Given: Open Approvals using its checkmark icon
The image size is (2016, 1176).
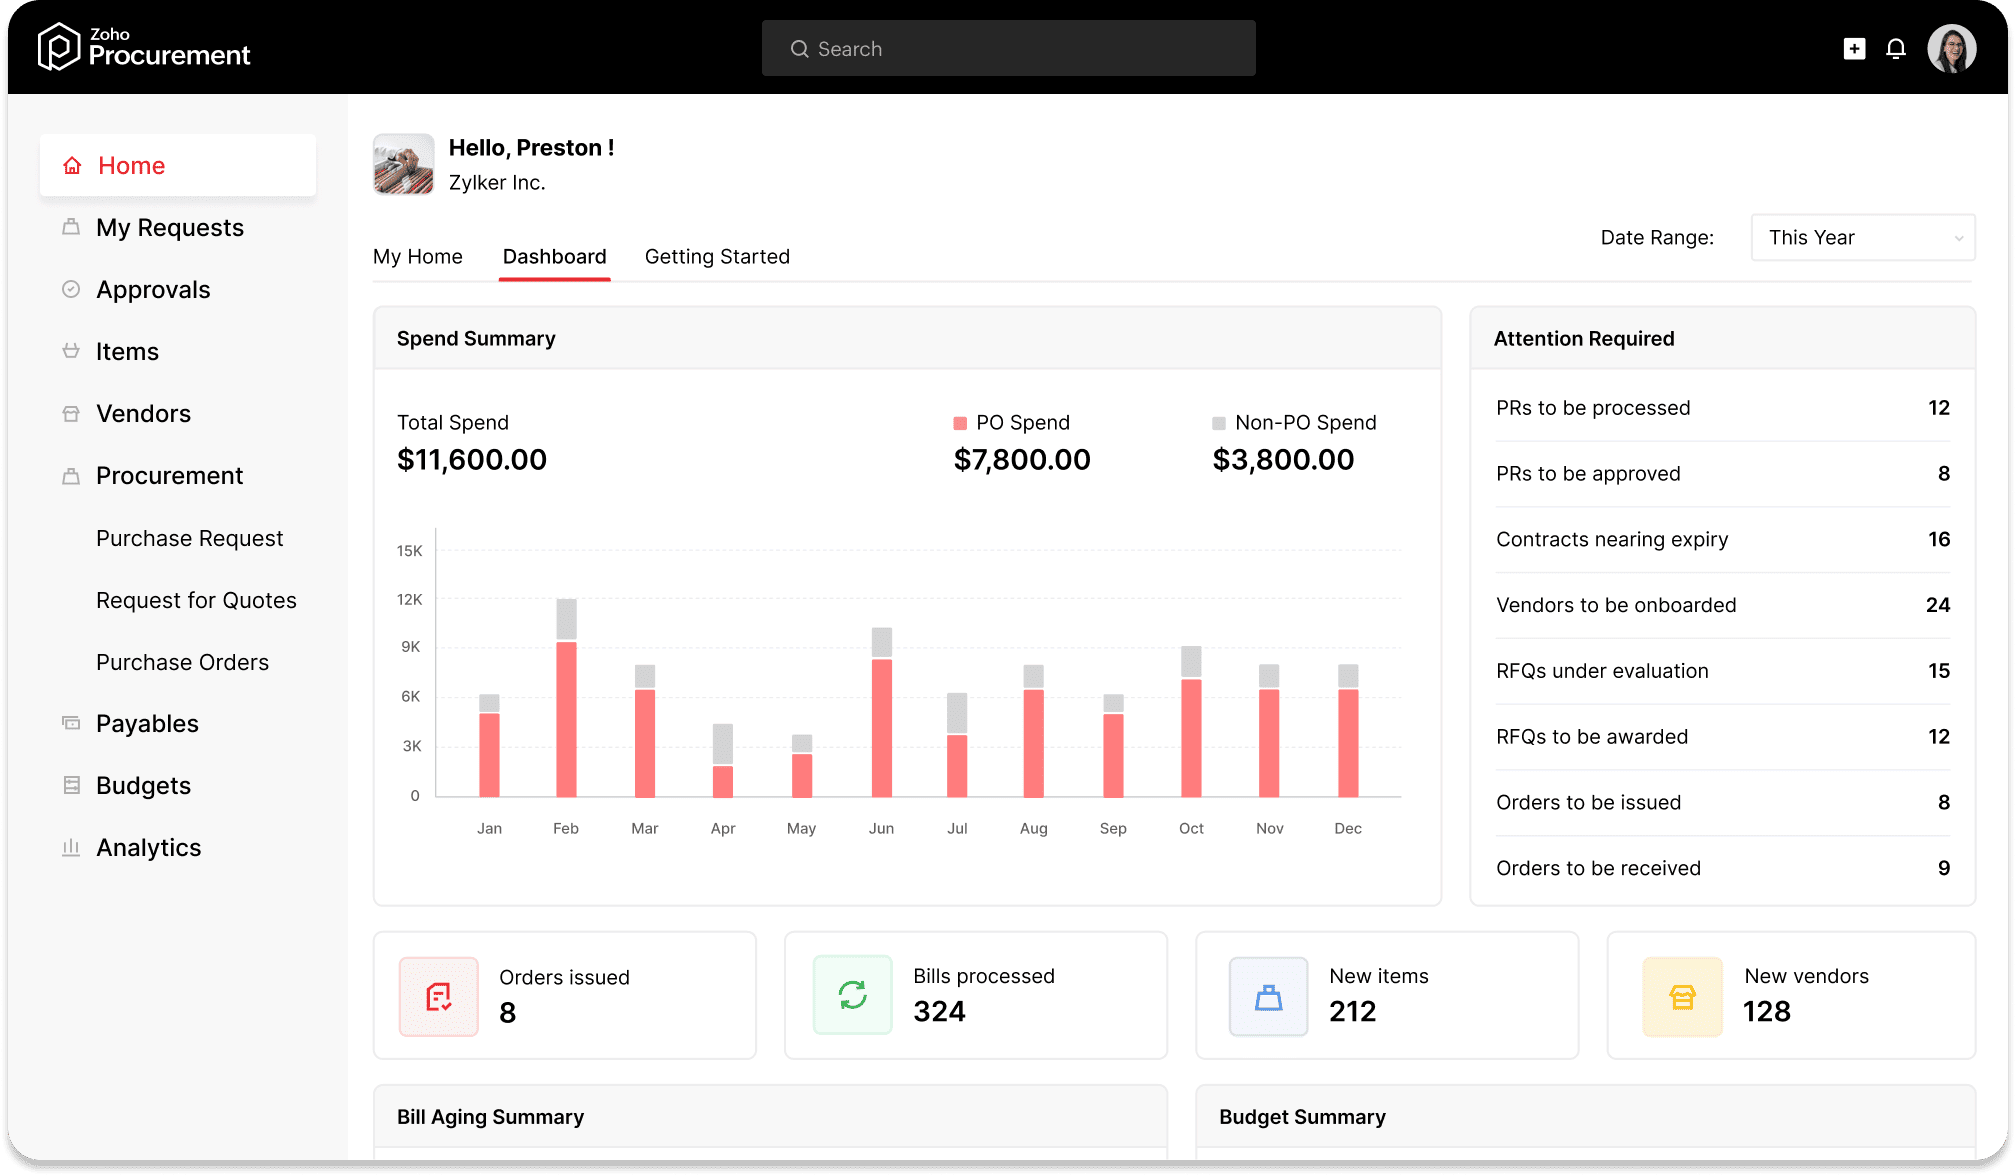Looking at the screenshot, I should (71, 289).
